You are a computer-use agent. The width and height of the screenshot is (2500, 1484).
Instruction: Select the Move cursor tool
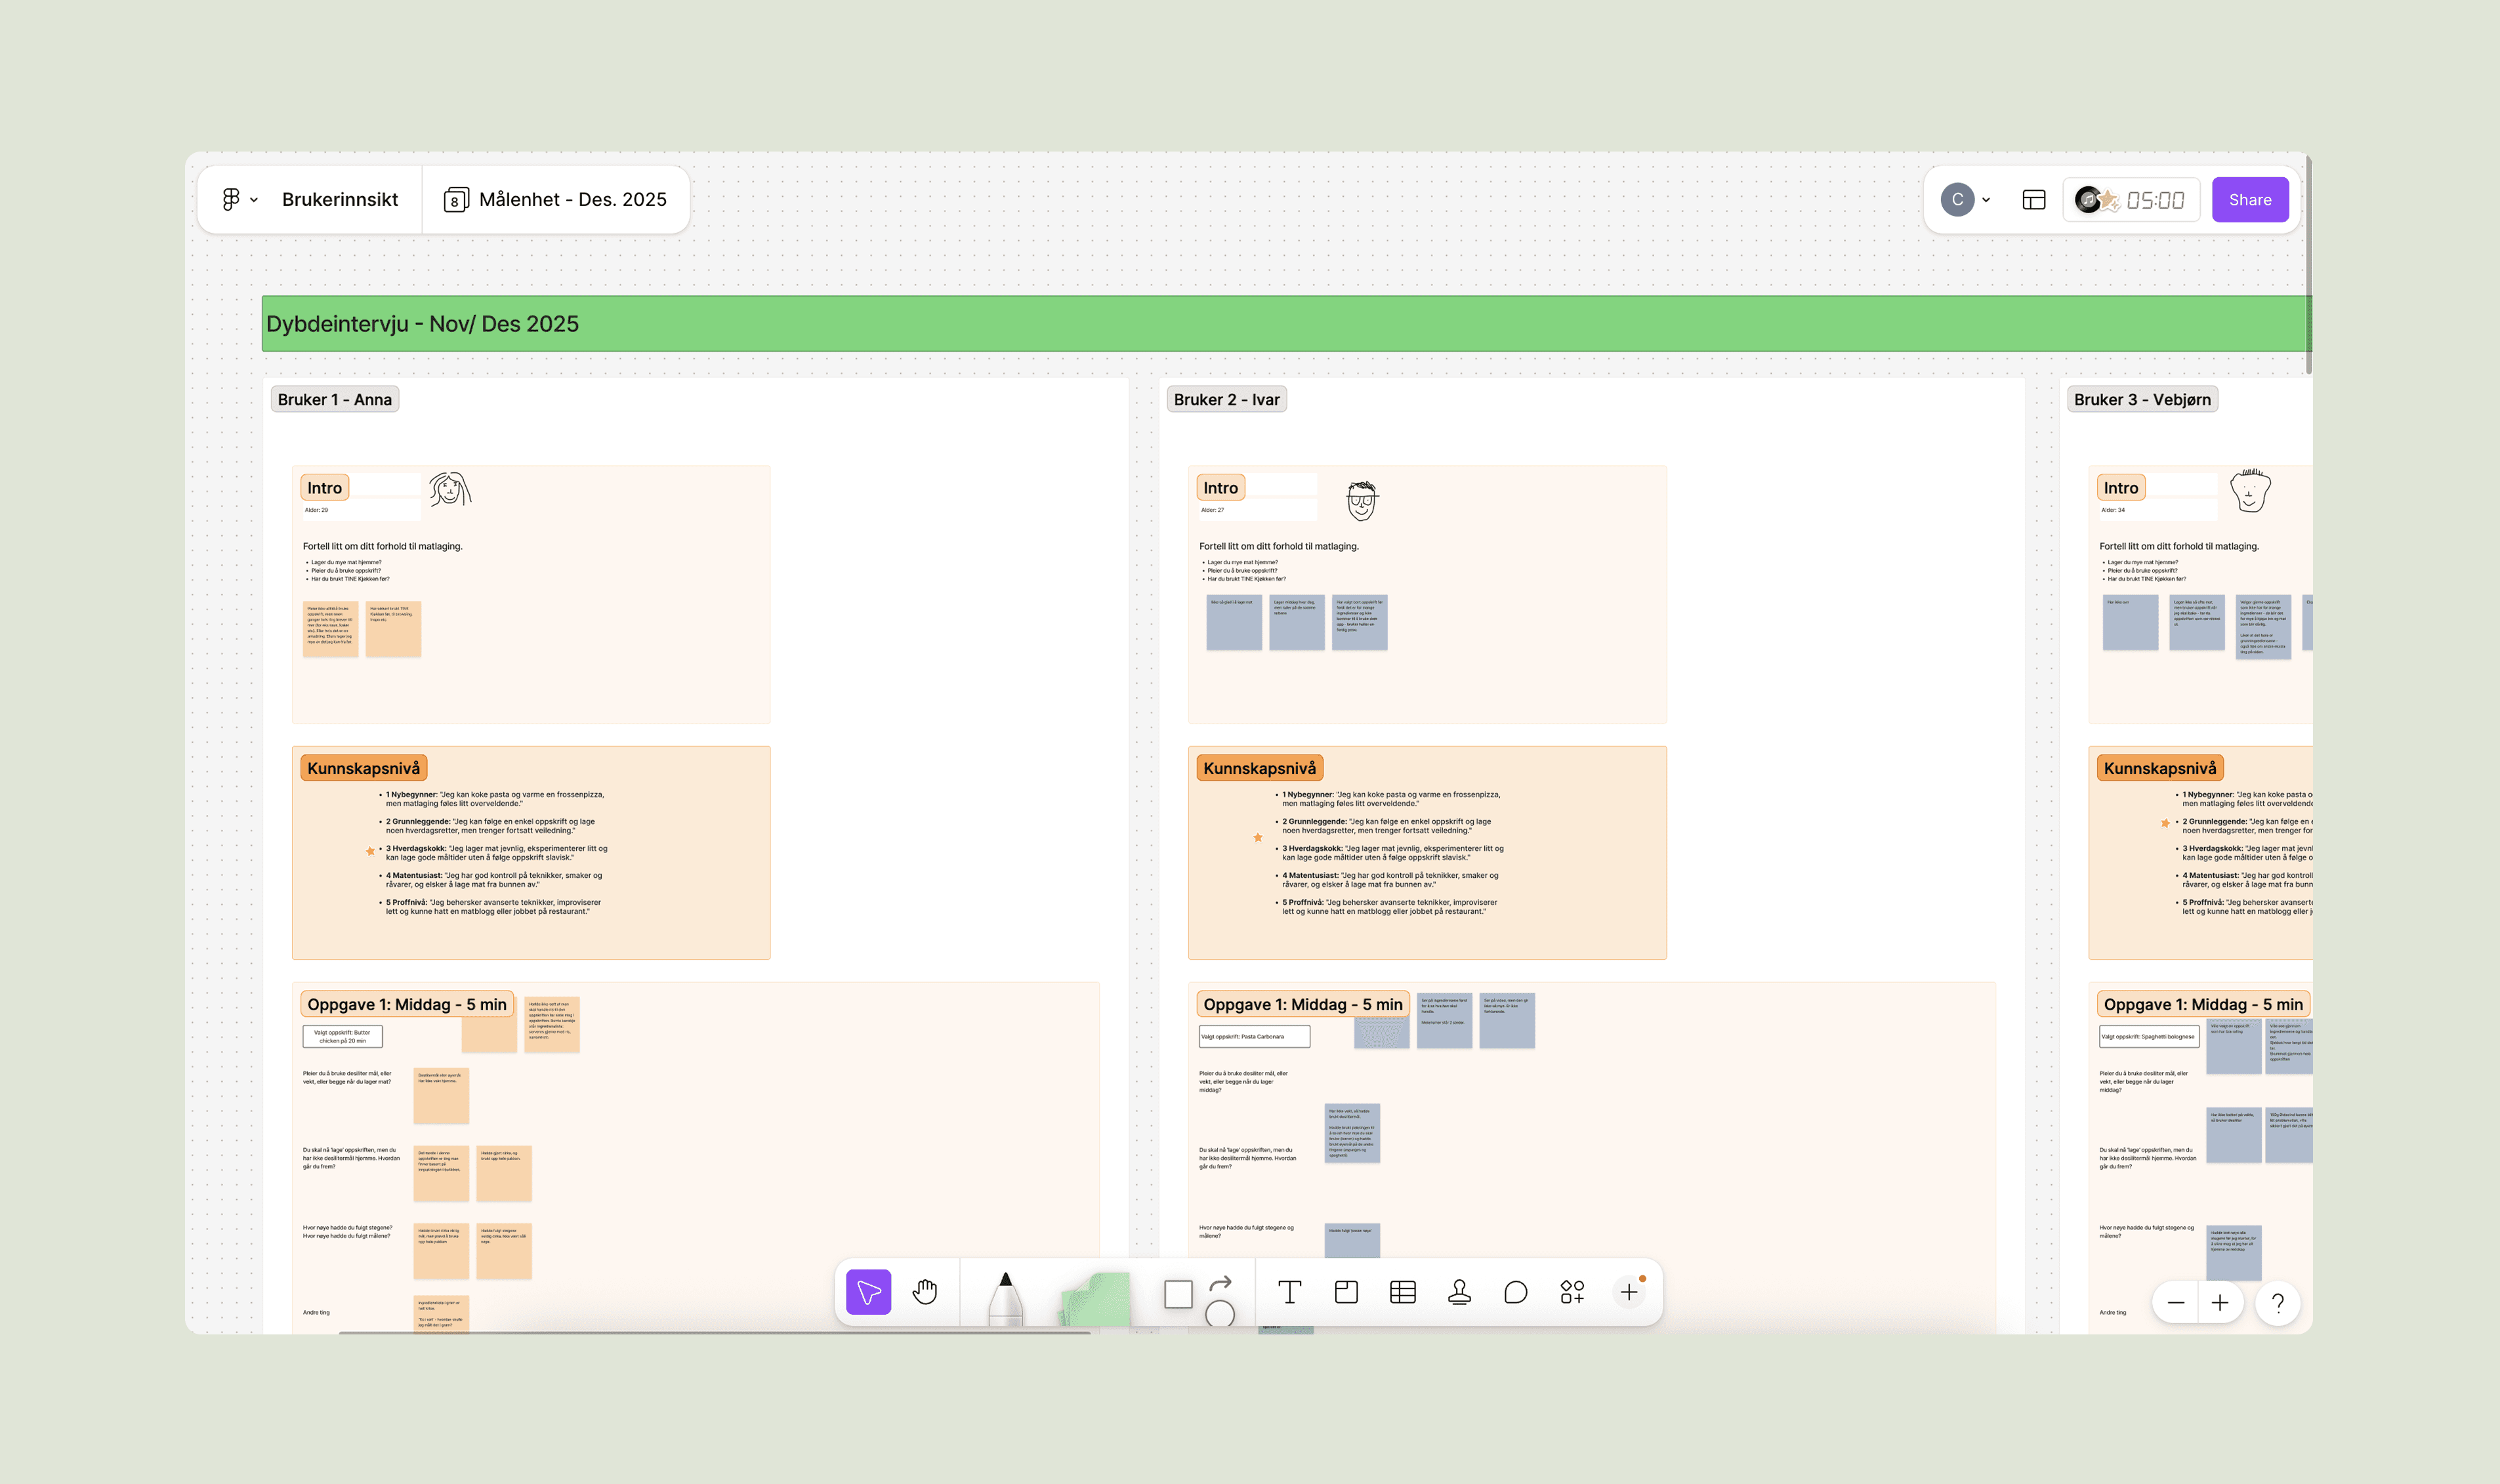tap(868, 1292)
